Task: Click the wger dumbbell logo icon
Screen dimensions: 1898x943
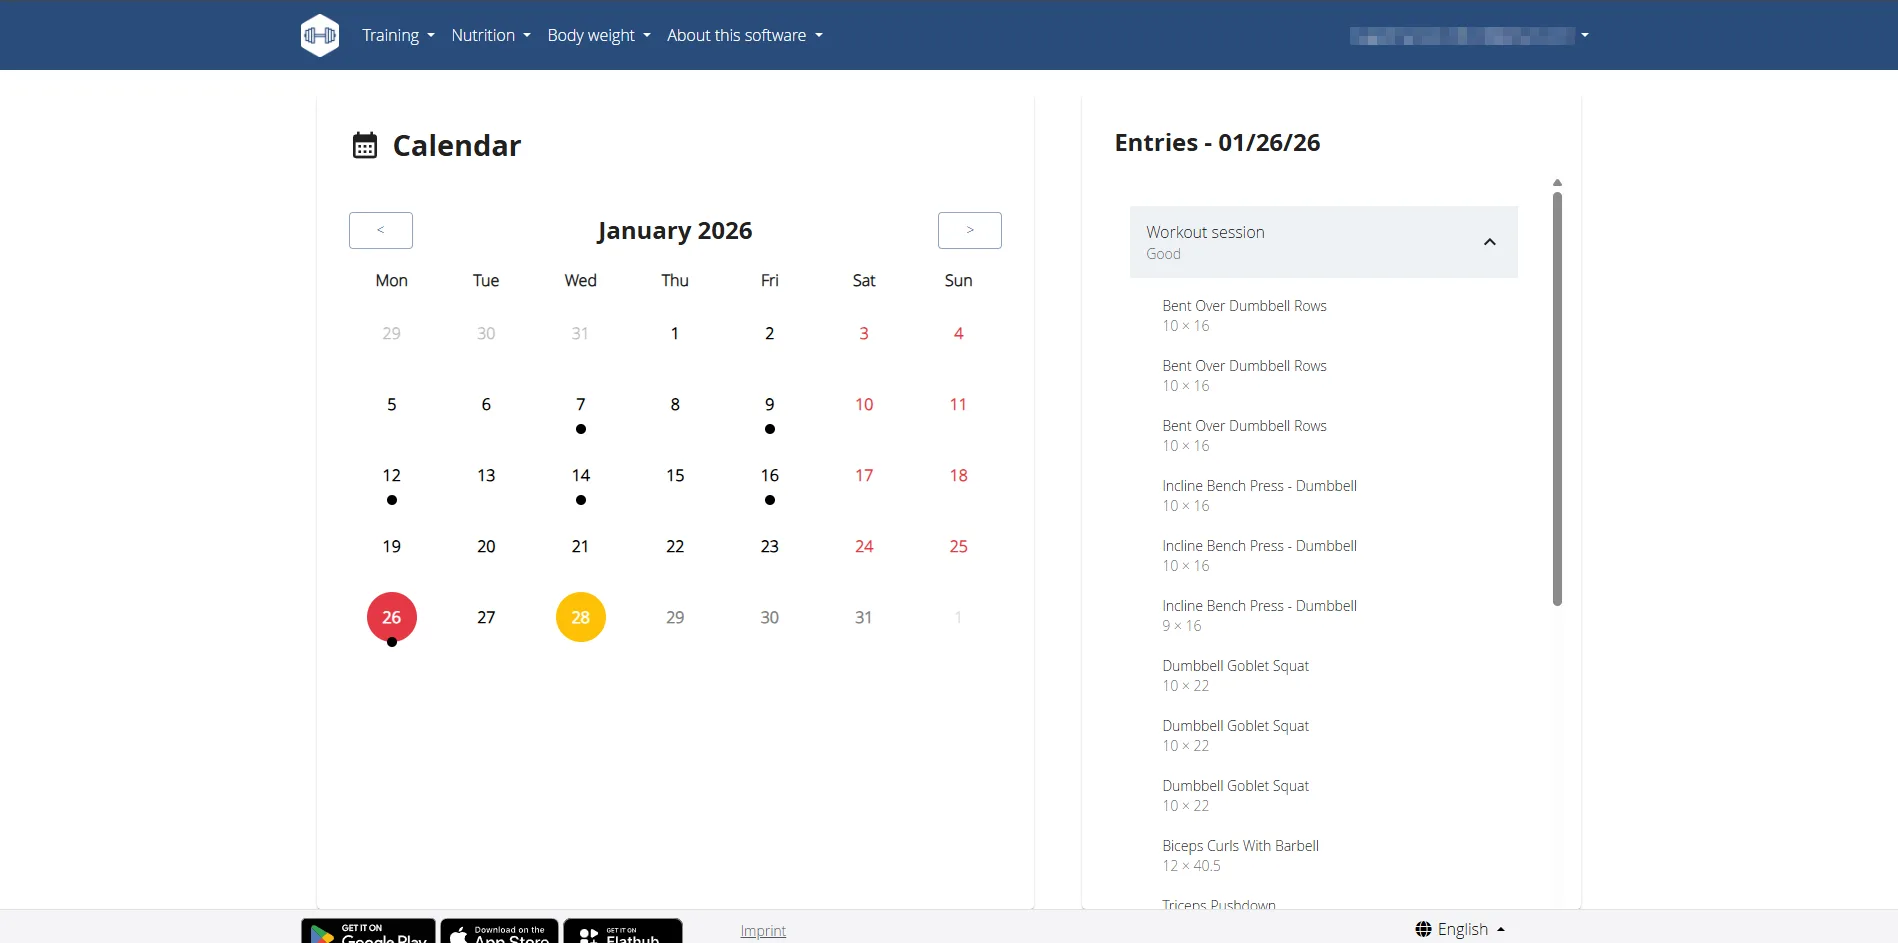Action: tap(320, 35)
